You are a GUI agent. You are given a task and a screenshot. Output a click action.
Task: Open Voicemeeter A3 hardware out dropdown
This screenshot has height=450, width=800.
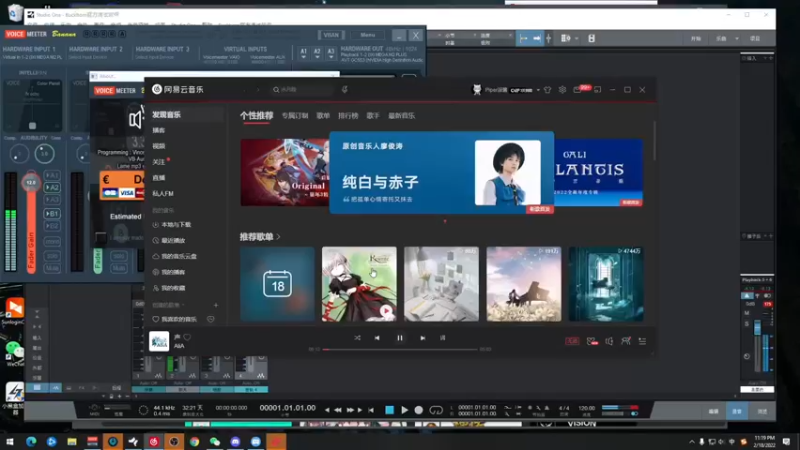(x=331, y=53)
